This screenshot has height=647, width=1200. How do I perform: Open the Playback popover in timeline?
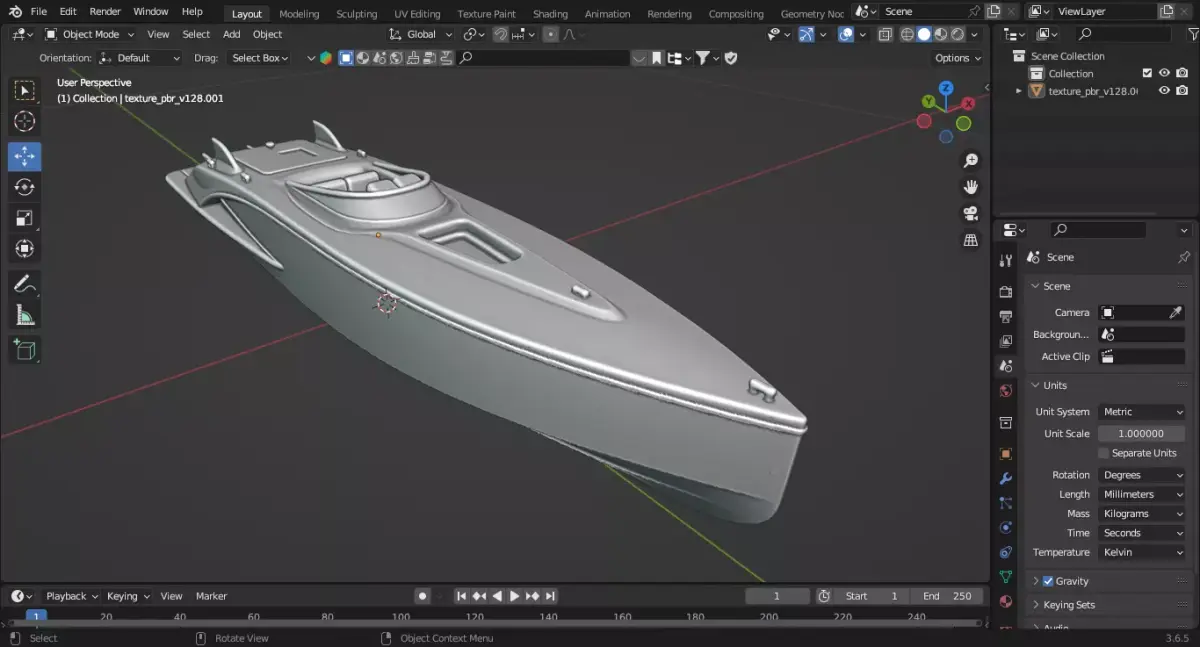(71, 596)
